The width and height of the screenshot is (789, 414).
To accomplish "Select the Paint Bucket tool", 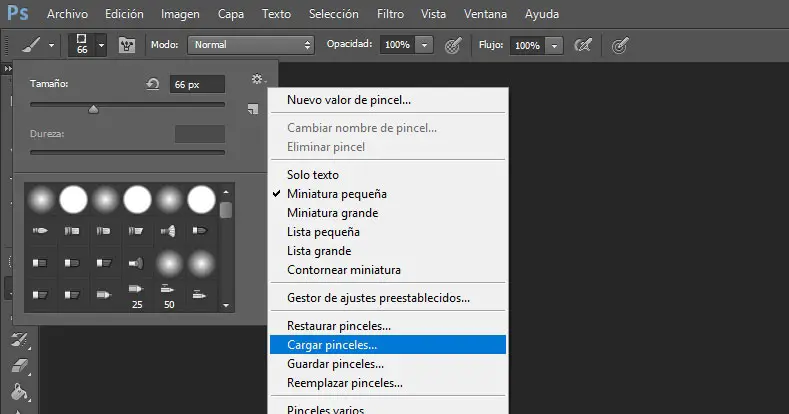I will pyautogui.click(x=19, y=390).
